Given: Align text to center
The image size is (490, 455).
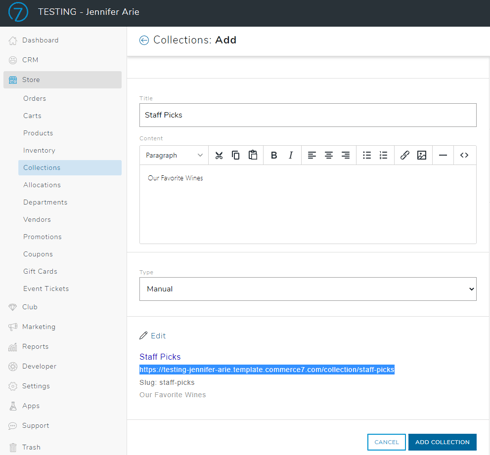Looking at the screenshot, I should 329,155.
